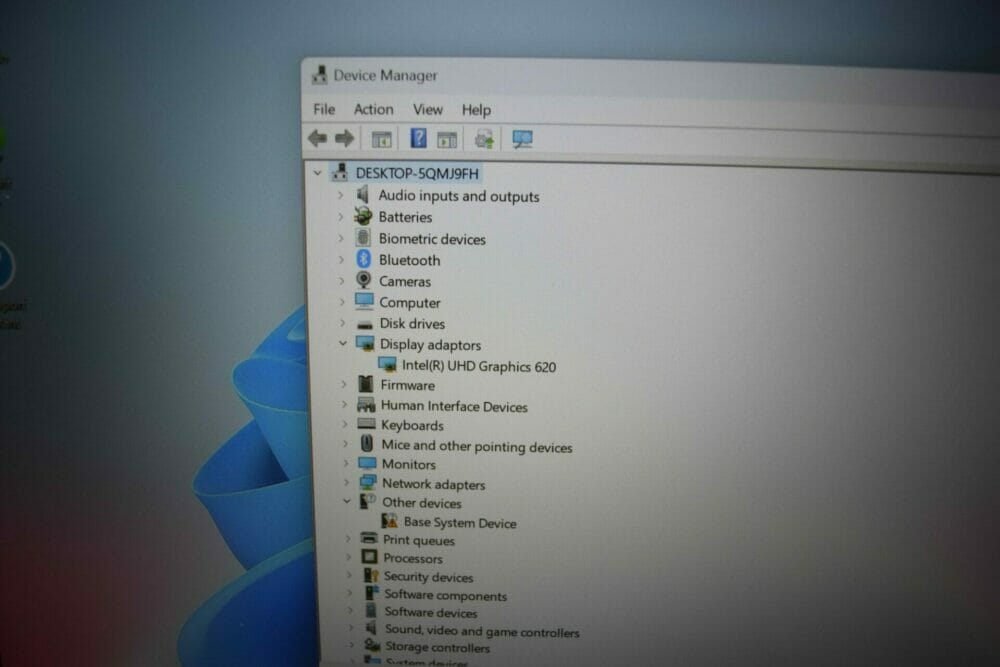Viewport: 1000px width, 667px height.
Task: Open the Action menu
Action: coord(374,109)
